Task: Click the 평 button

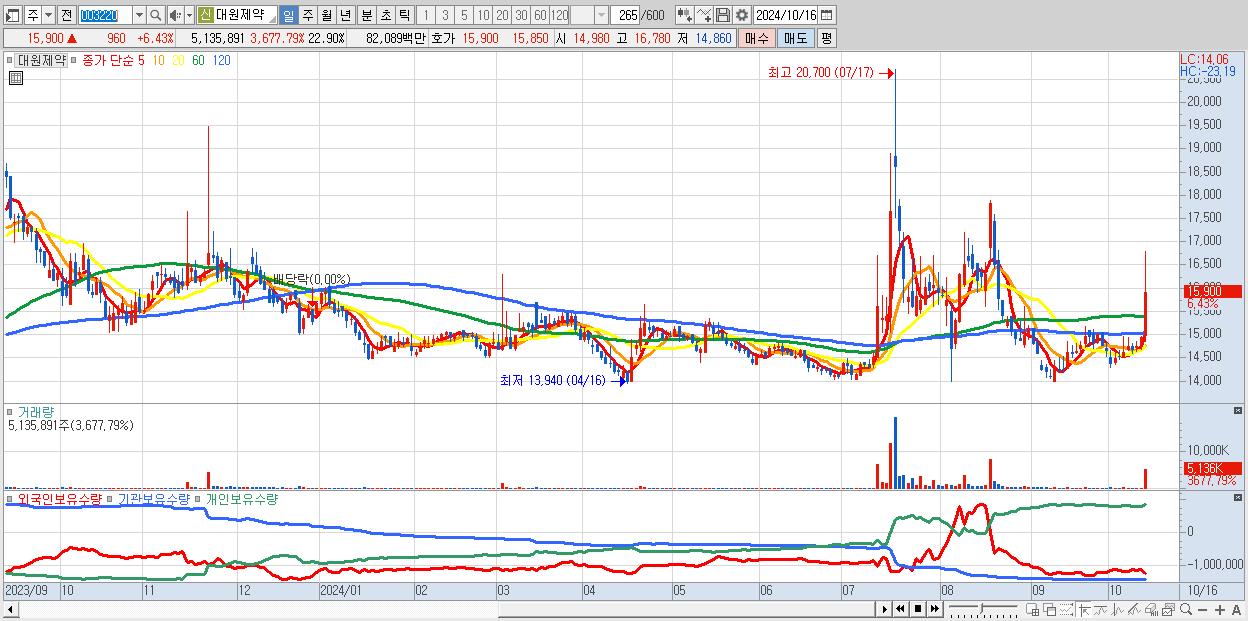Action: [x=826, y=38]
